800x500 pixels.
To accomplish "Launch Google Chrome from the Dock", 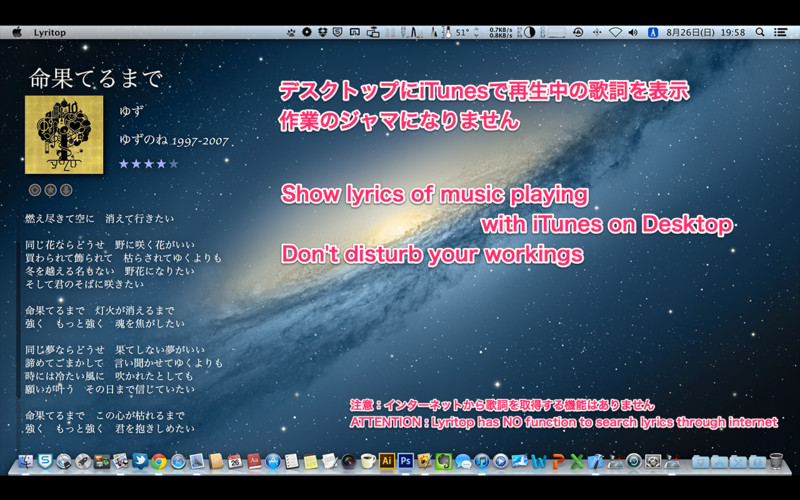I will pyautogui.click(x=159, y=461).
